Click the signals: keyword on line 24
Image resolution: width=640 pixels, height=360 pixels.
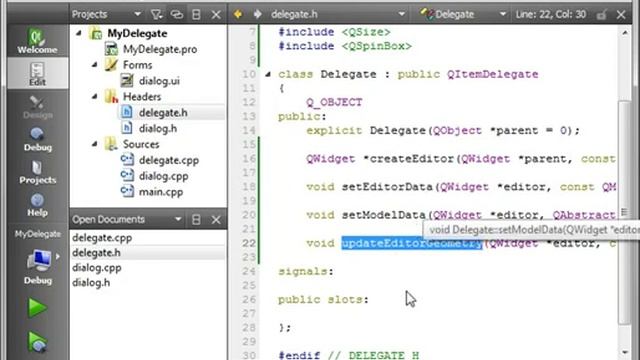(x=306, y=271)
